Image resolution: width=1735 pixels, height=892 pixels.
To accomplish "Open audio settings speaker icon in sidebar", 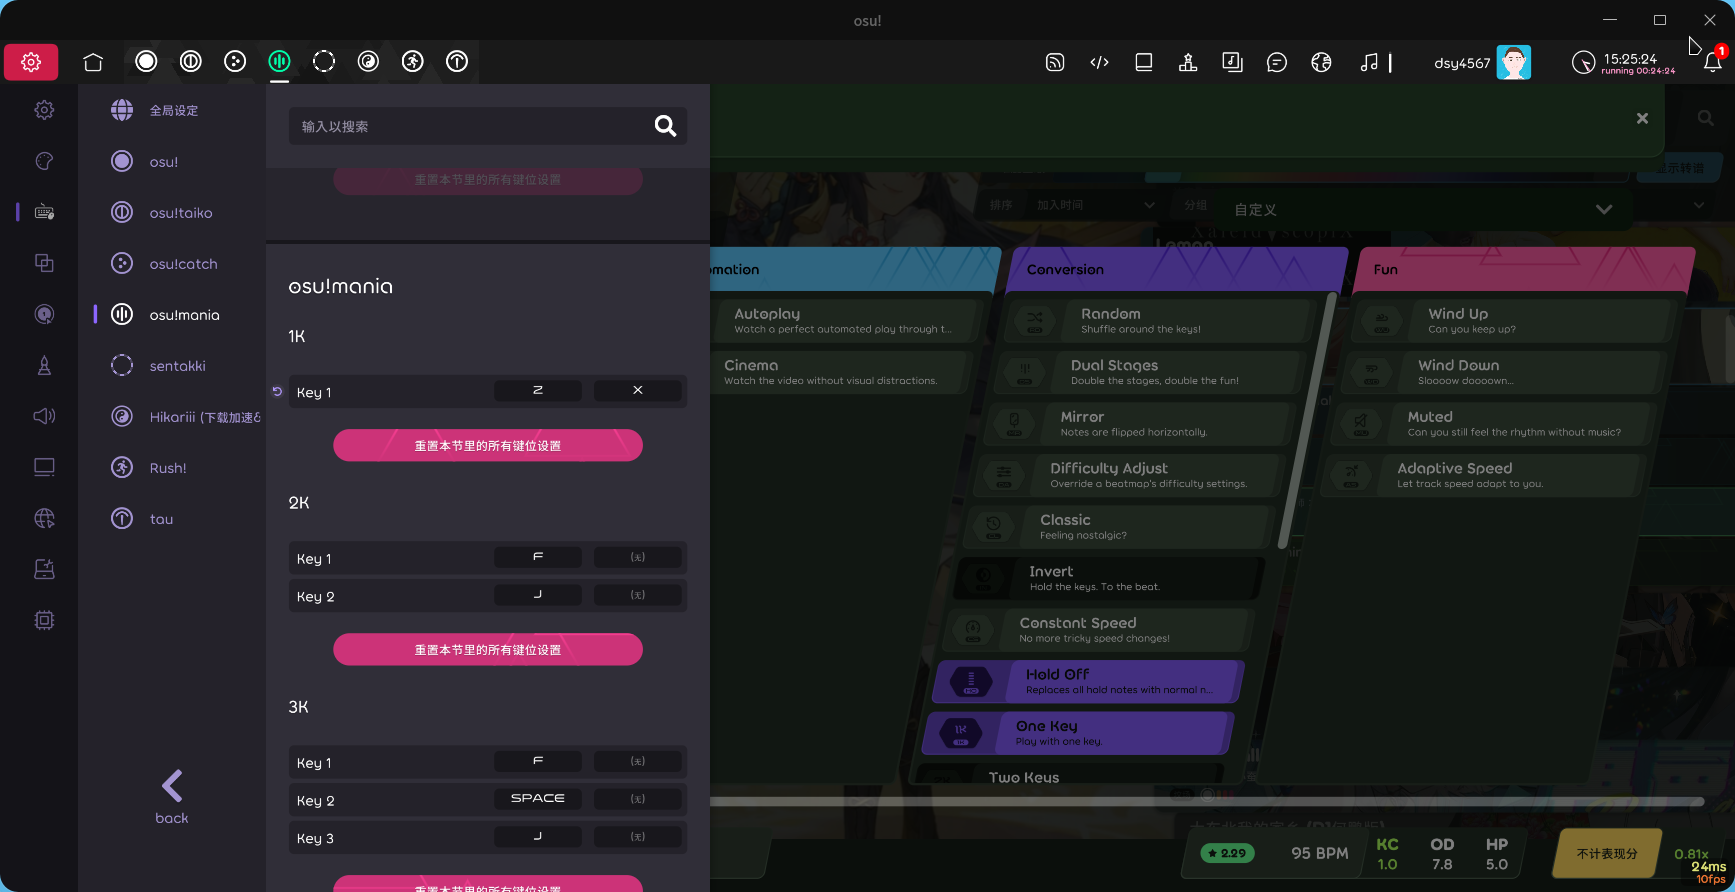I will (x=44, y=416).
